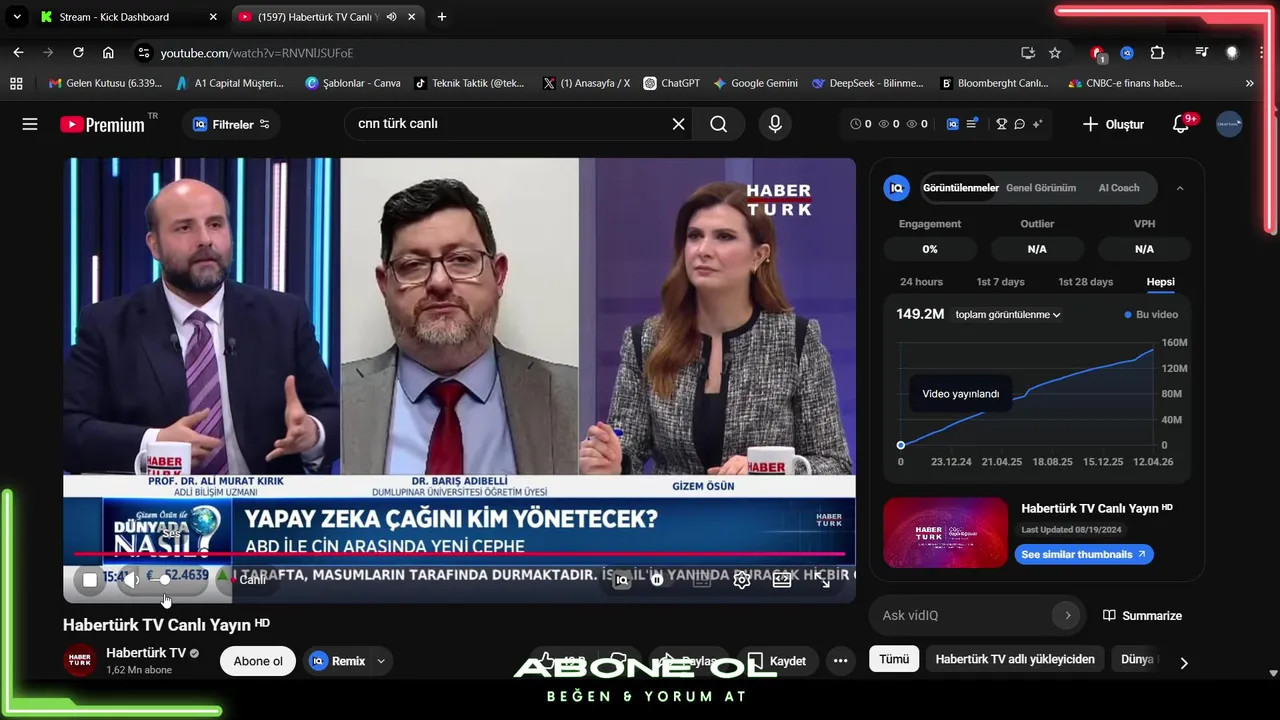This screenshot has width=1280, height=720.
Task: Click the vidIQ sparkle AI icon
Action: pyautogui.click(x=1037, y=124)
